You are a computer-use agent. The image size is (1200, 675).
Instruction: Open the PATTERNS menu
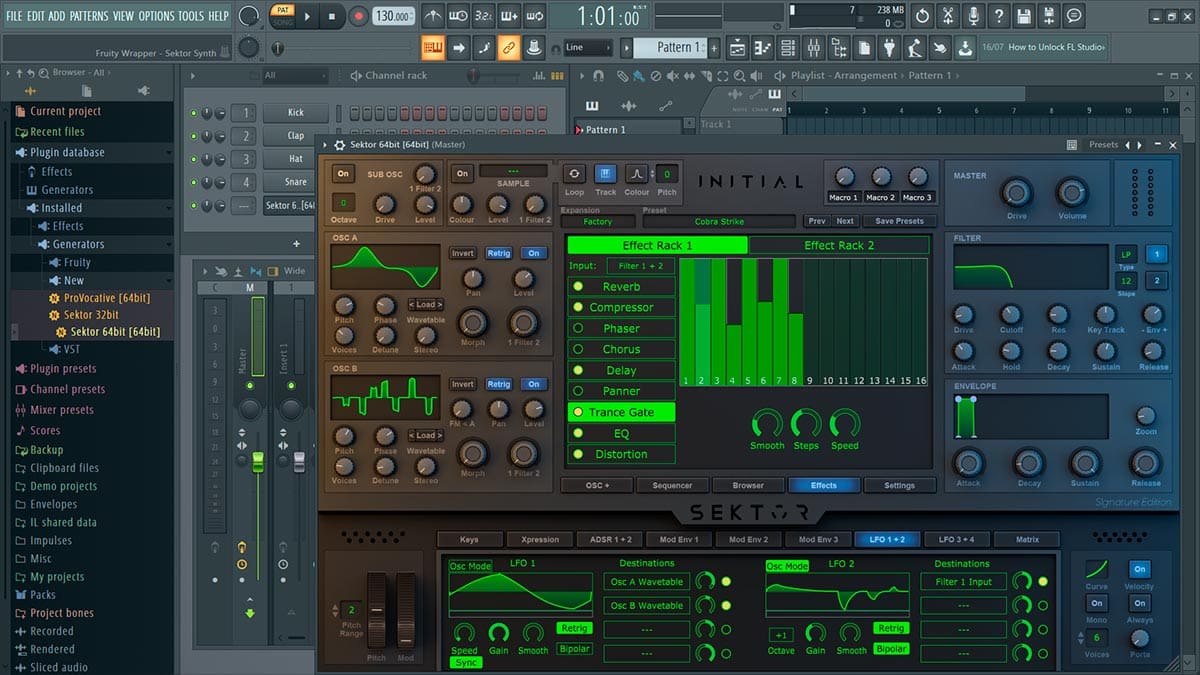click(x=89, y=17)
